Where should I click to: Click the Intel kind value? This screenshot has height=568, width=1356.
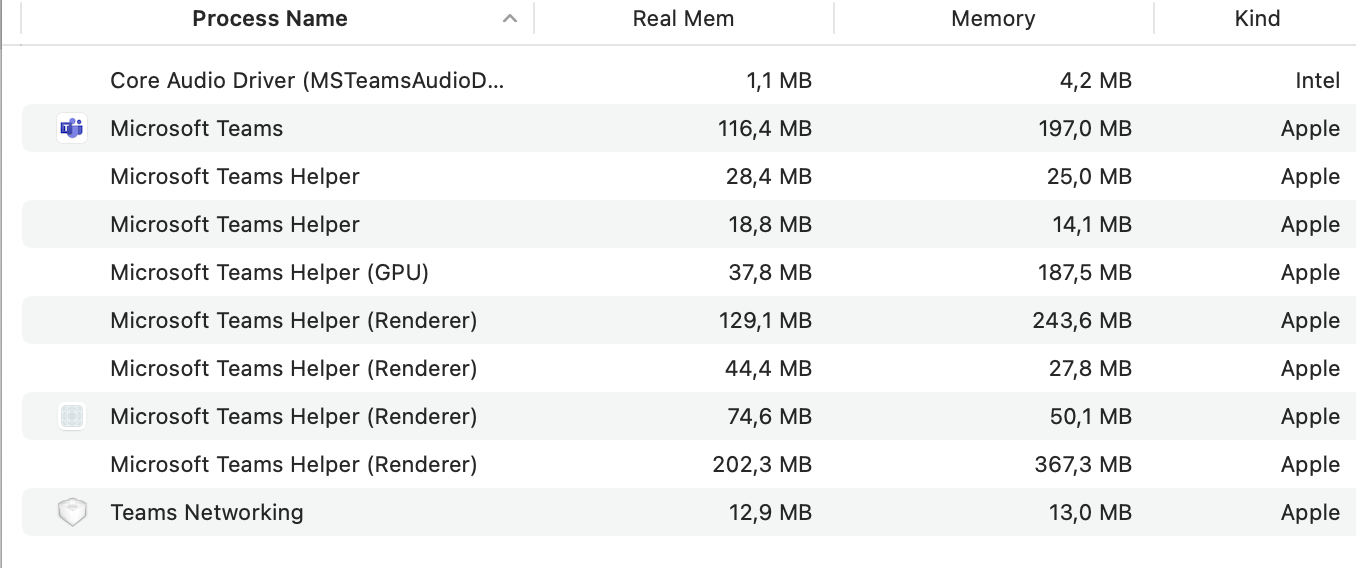[x=1317, y=81]
